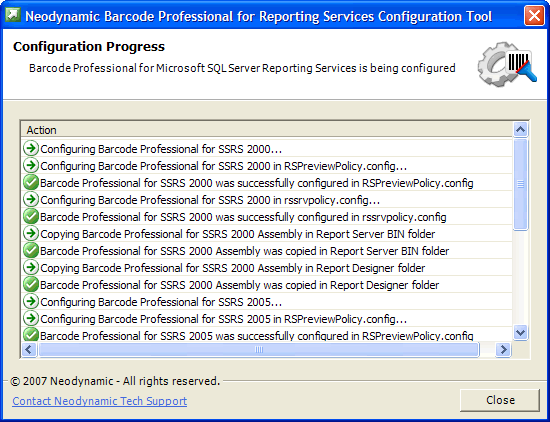Click checkmark for SSRS 2000 Assembly copied in Report Server BIN
This screenshot has height=422, width=550.
(31, 250)
